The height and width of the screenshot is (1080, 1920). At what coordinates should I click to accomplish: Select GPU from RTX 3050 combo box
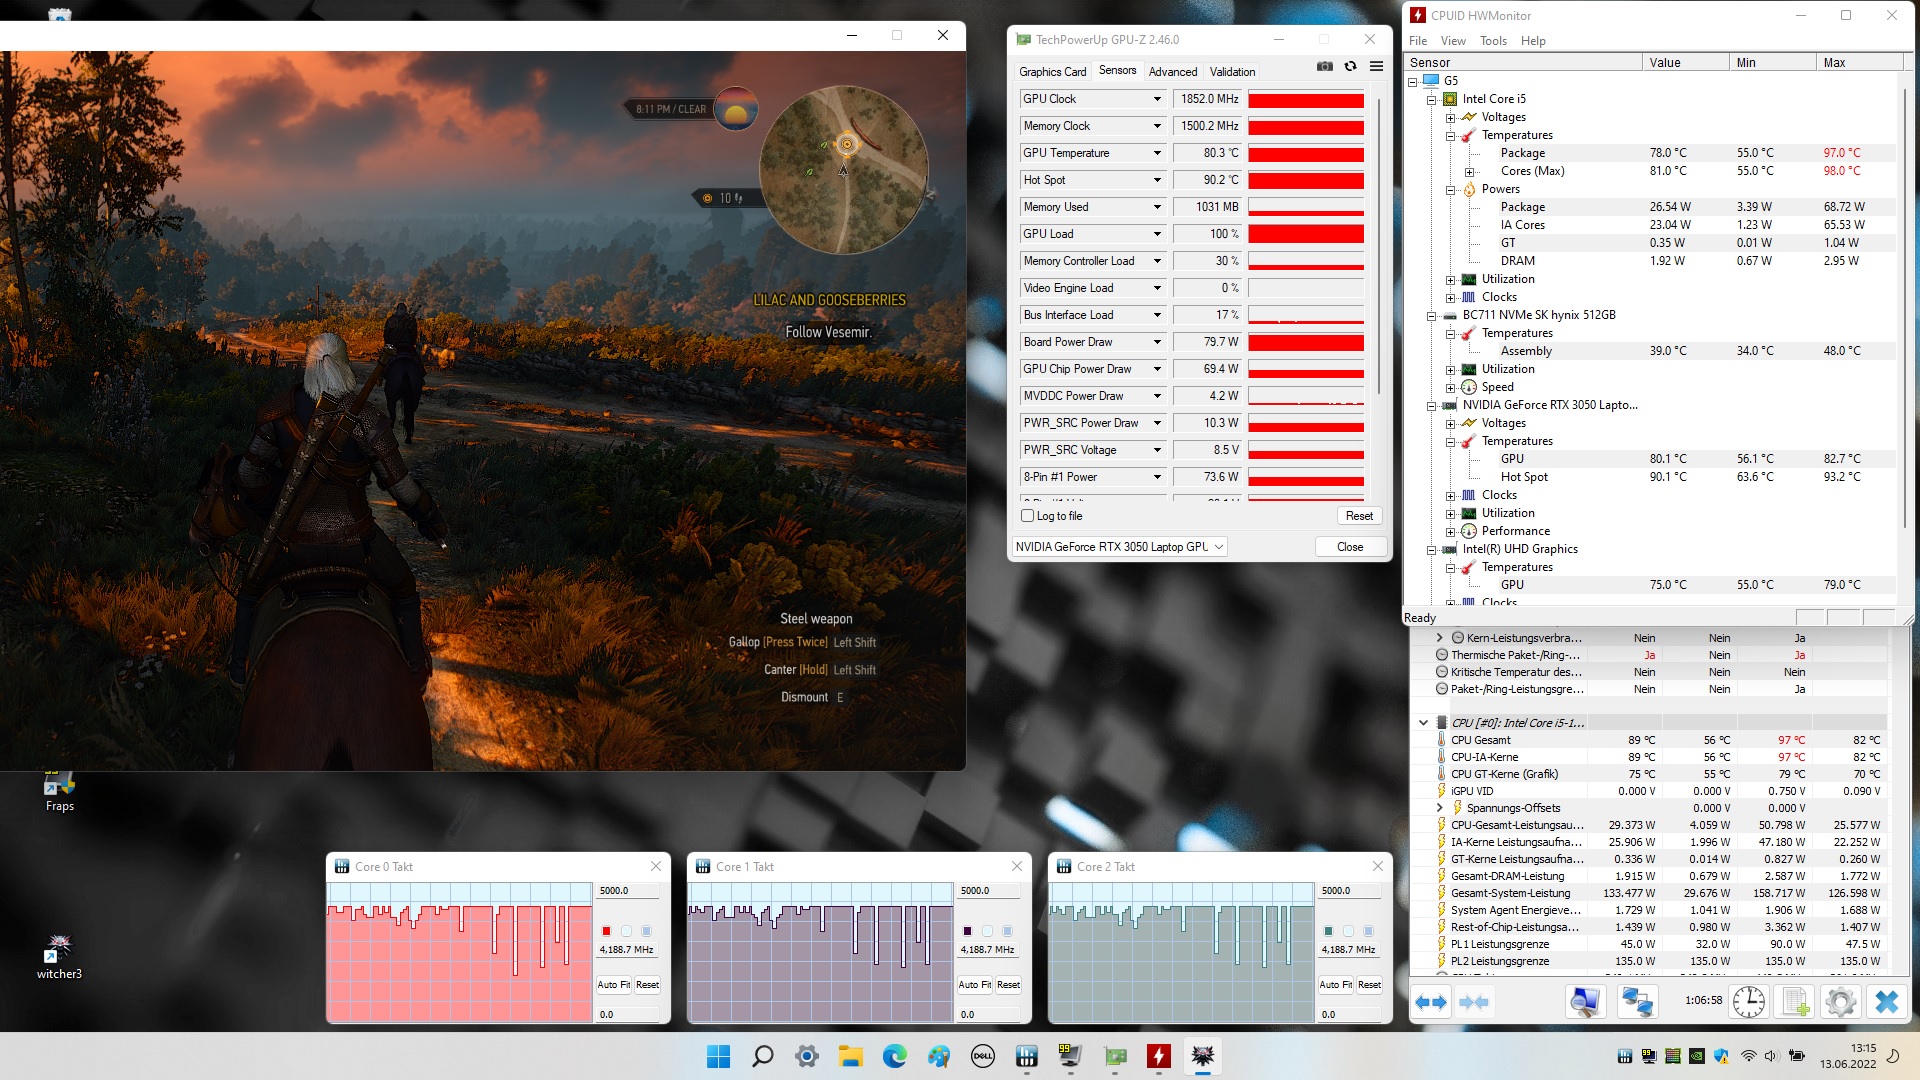coord(1119,547)
